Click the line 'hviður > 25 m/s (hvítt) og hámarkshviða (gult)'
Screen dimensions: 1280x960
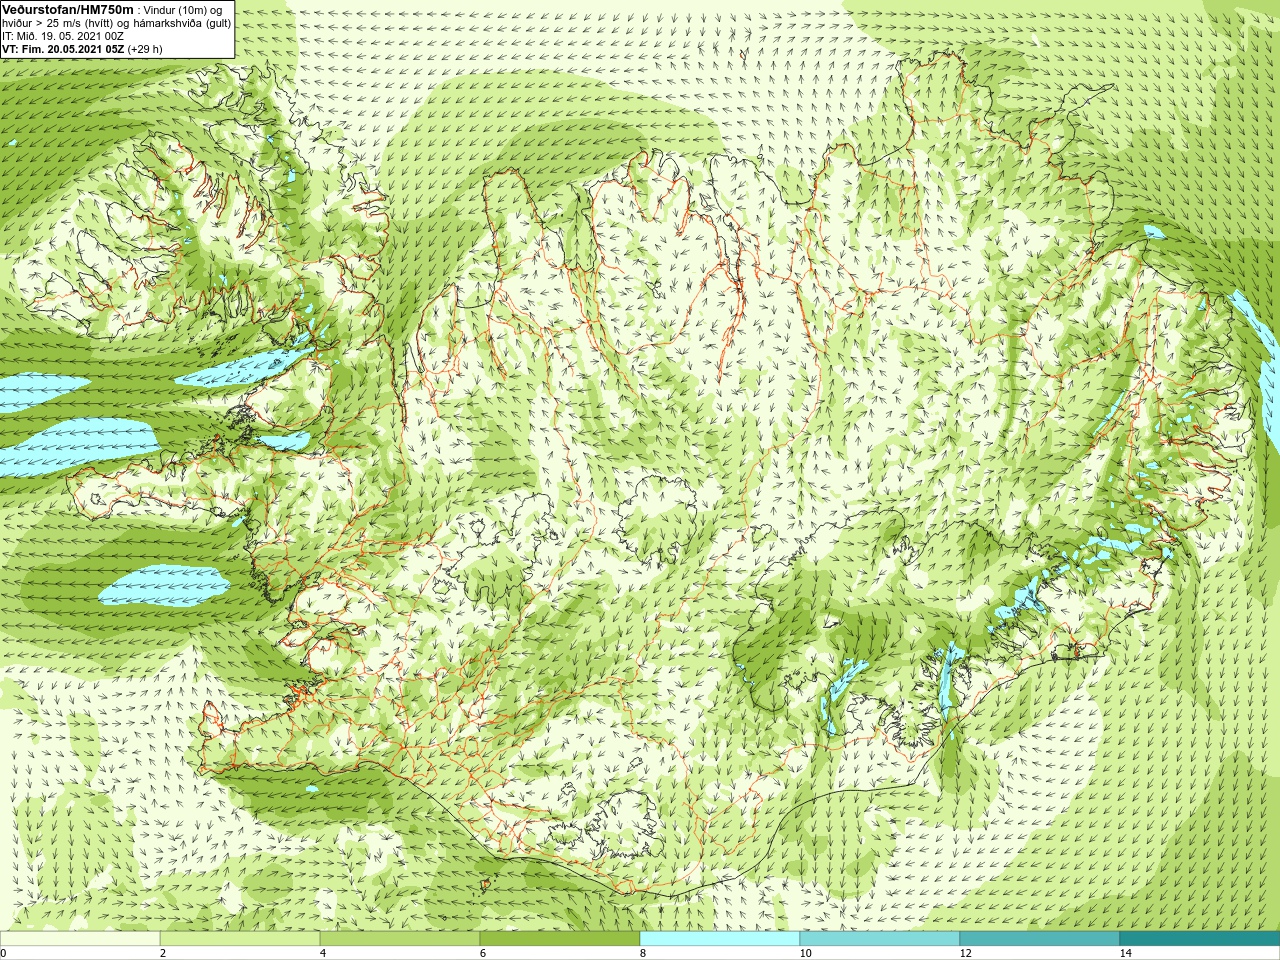116,22
